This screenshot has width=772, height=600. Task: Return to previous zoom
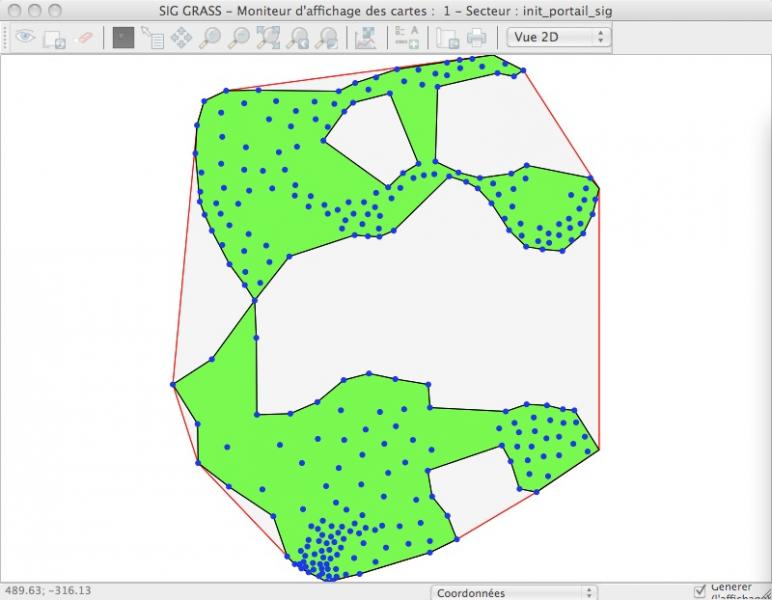click(297, 38)
